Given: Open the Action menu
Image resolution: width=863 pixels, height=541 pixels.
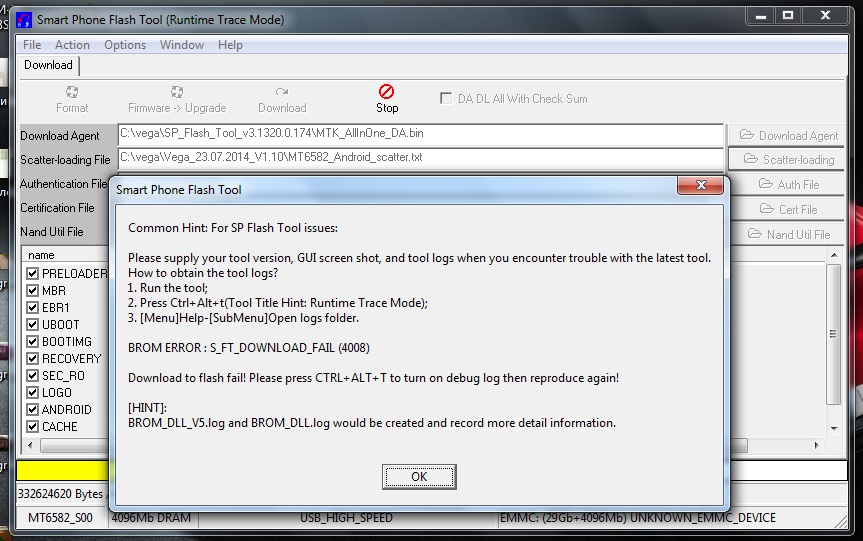Looking at the screenshot, I should [72, 45].
